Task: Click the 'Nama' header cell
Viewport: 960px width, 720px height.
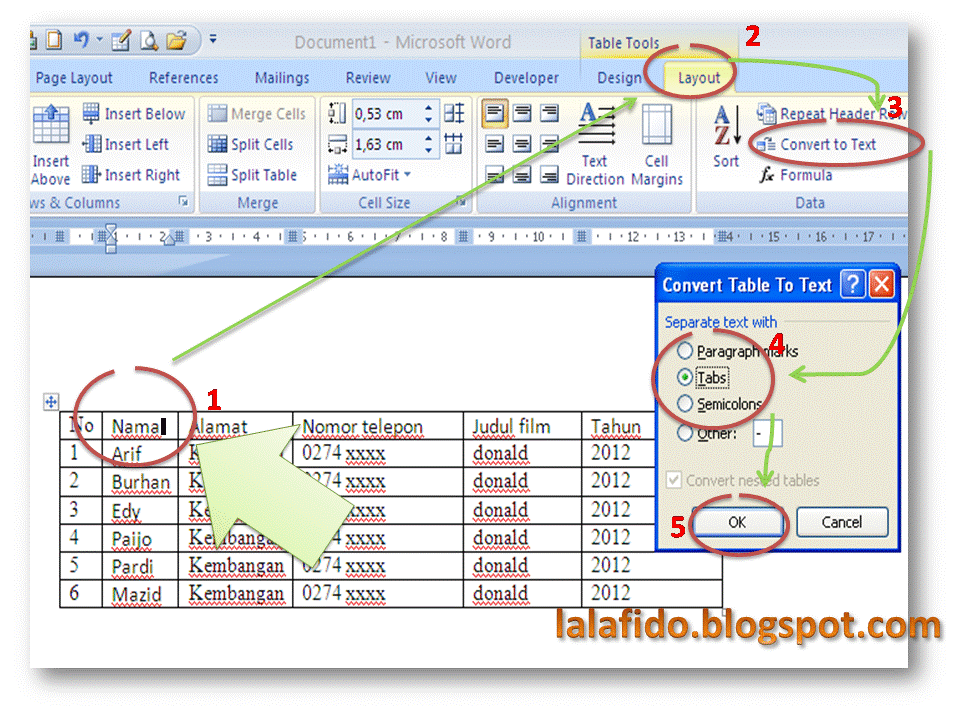Action: click(x=140, y=426)
